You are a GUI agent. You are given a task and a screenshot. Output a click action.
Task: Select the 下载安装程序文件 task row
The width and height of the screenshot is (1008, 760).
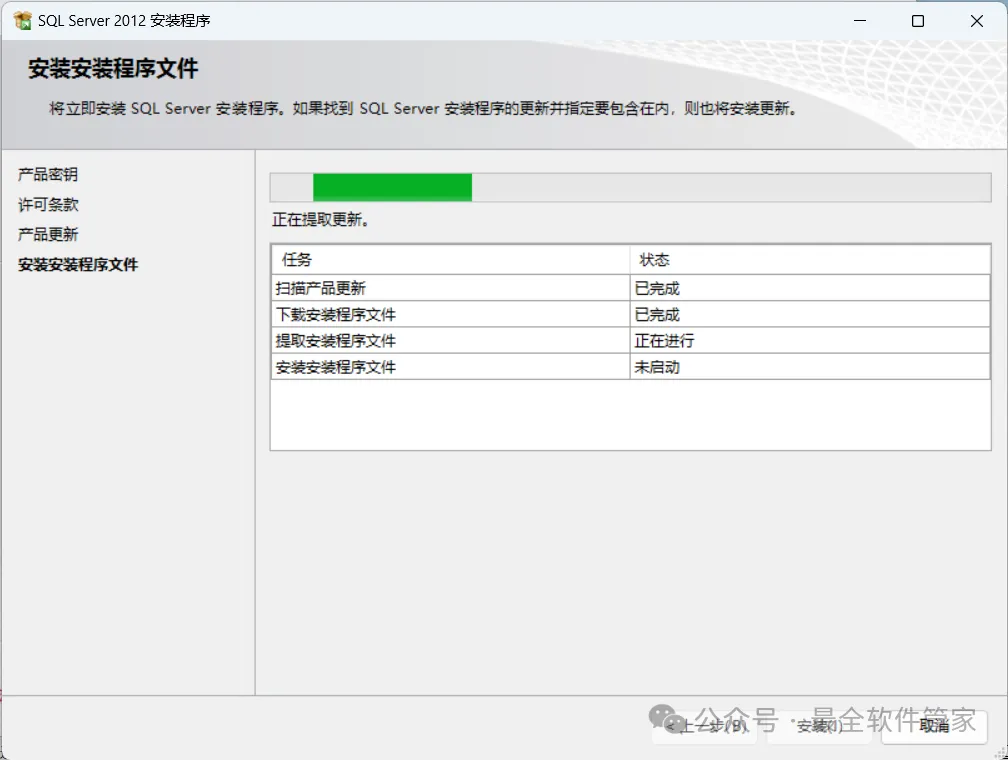630,314
